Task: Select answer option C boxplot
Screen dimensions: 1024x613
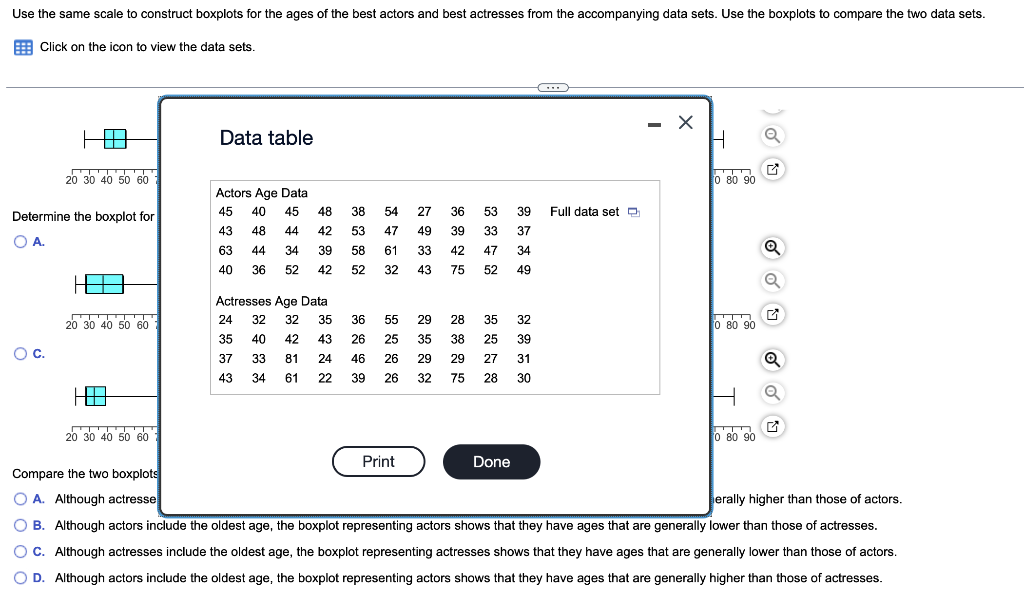Action: tap(19, 353)
